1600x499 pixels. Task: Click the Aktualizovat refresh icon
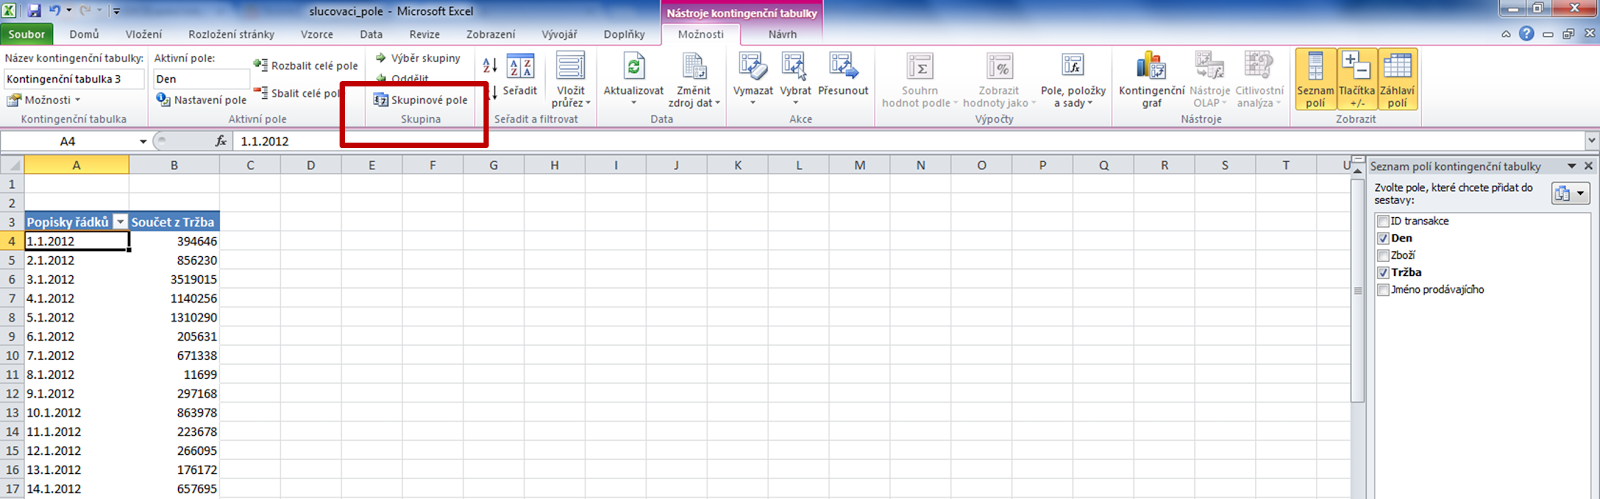click(x=633, y=68)
